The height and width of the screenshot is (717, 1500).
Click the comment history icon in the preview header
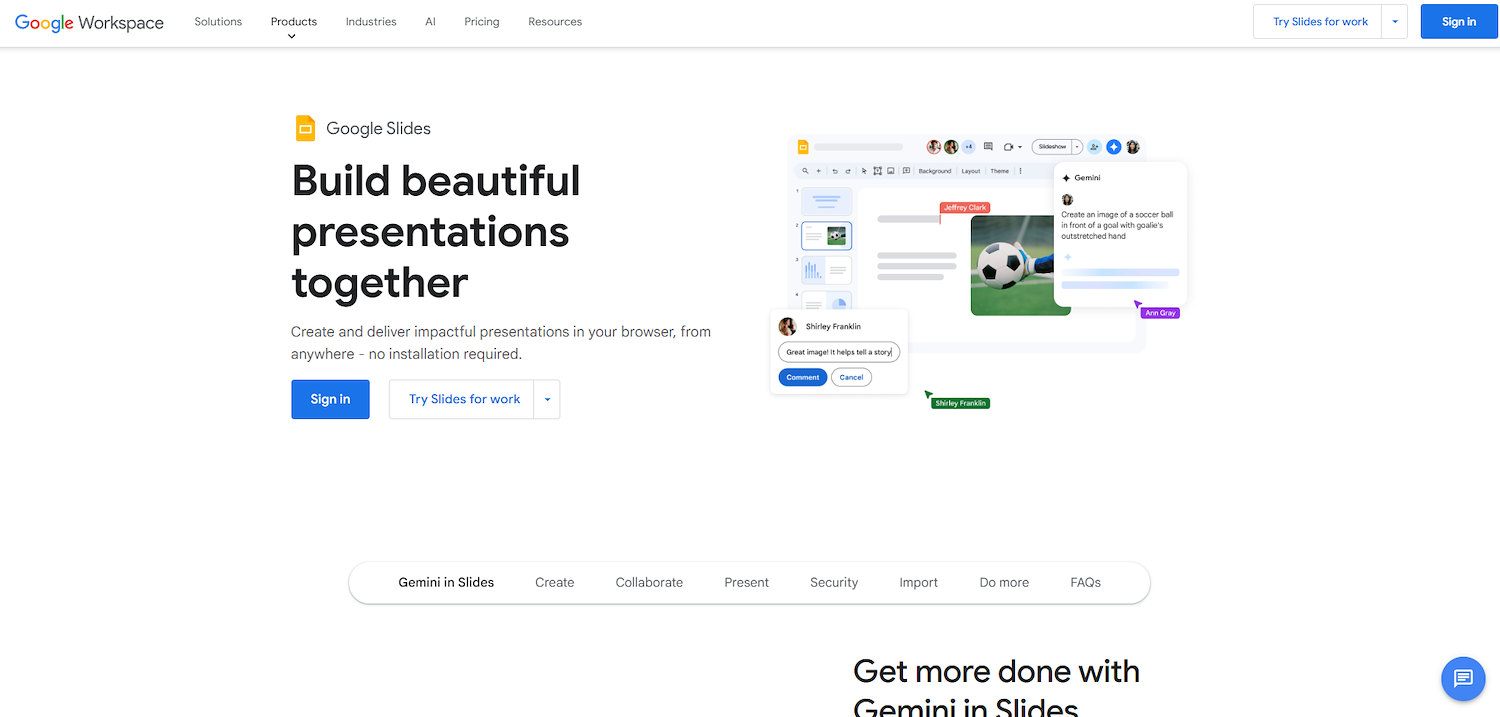click(x=988, y=147)
